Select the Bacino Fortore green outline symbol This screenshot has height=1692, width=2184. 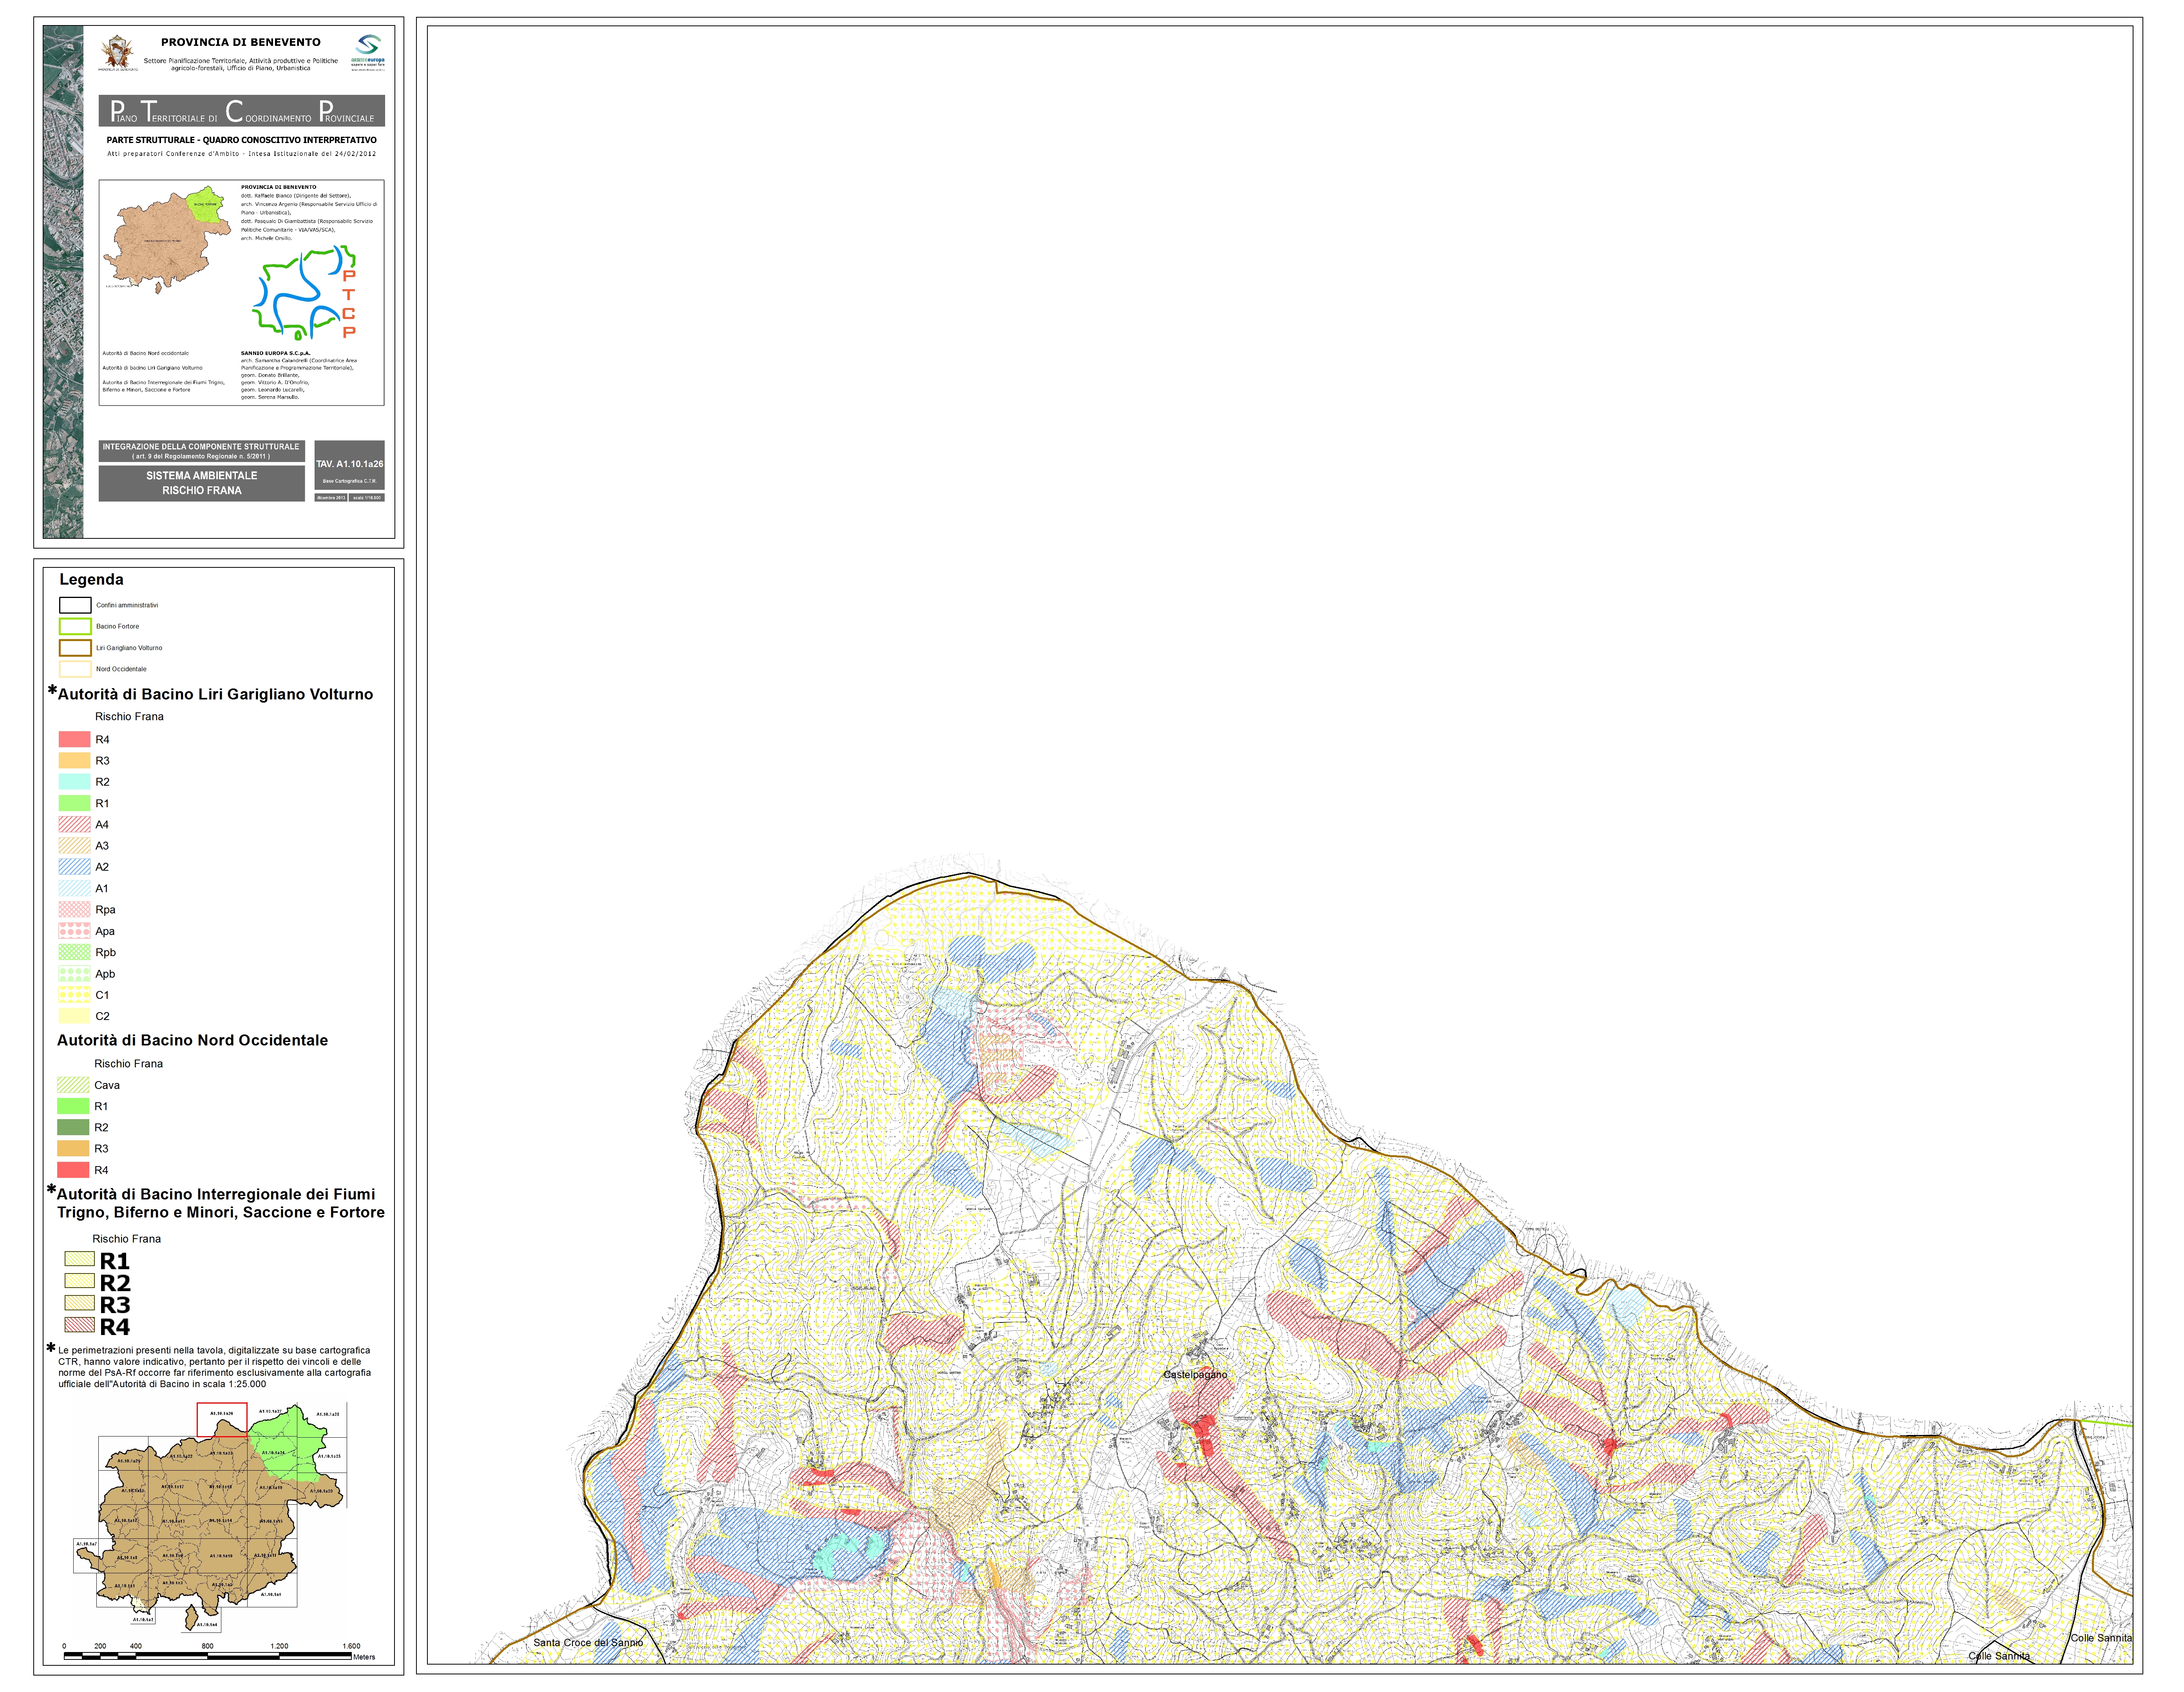(75, 626)
